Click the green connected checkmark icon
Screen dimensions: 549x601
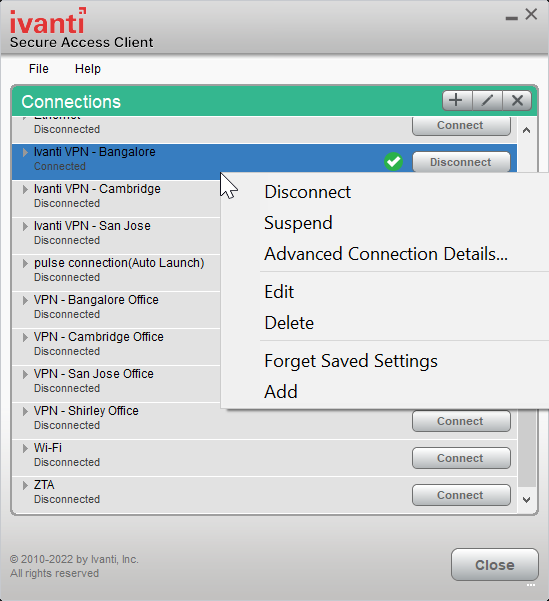[x=393, y=161]
